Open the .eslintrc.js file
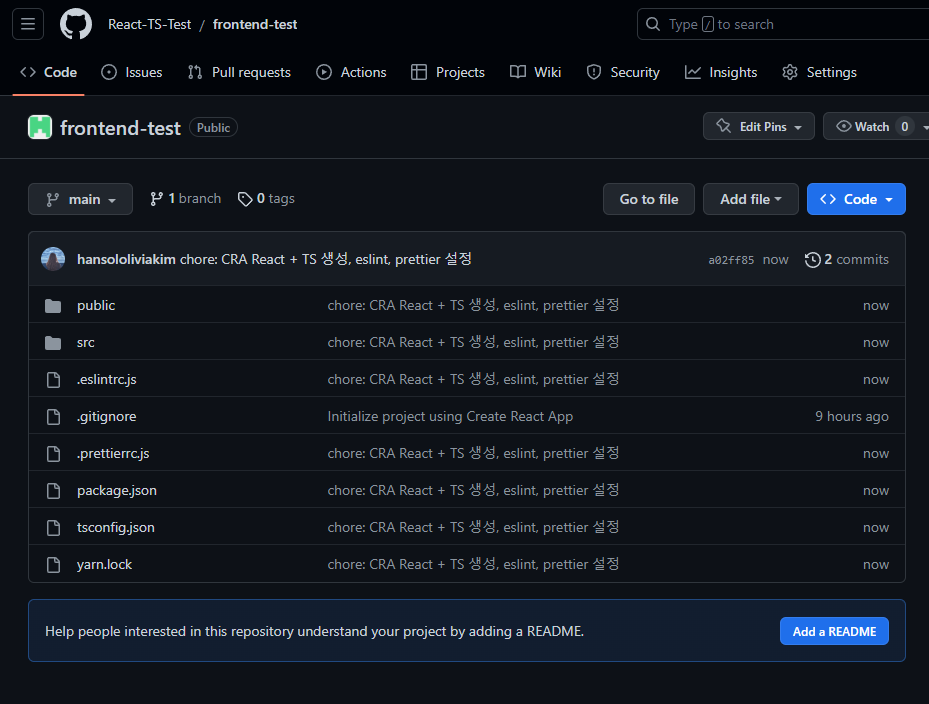Image resolution: width=929 pixels, height=704 pixels. [107, 380]
